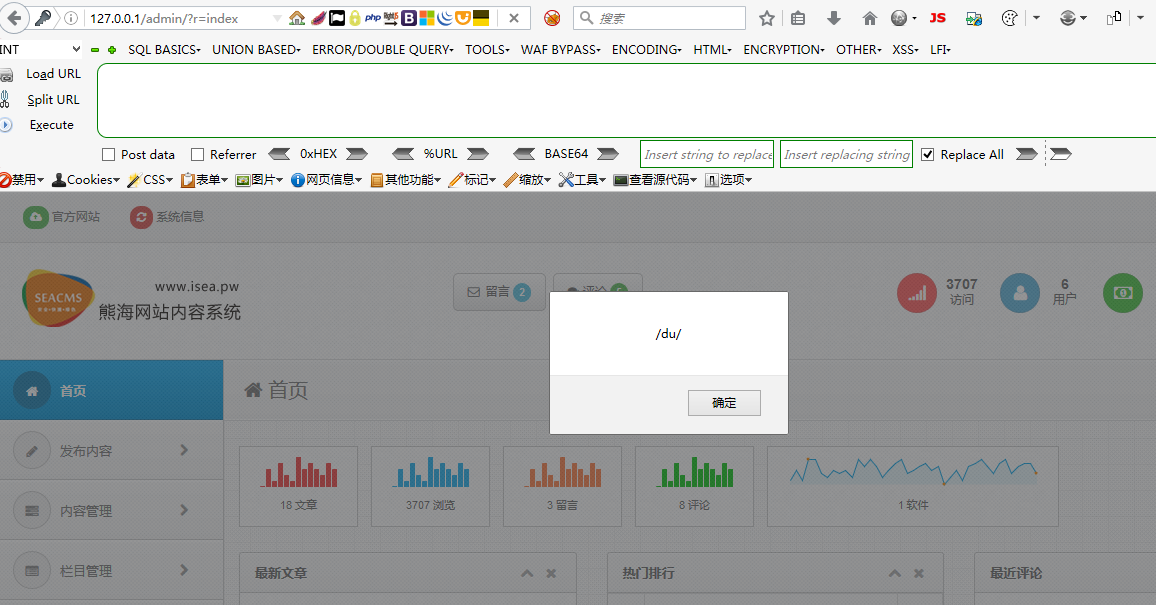Encode with the right arrow after BASE64
Viewport: 1156px width, 605px height.
pyautogui.click(x=607, y=154)
